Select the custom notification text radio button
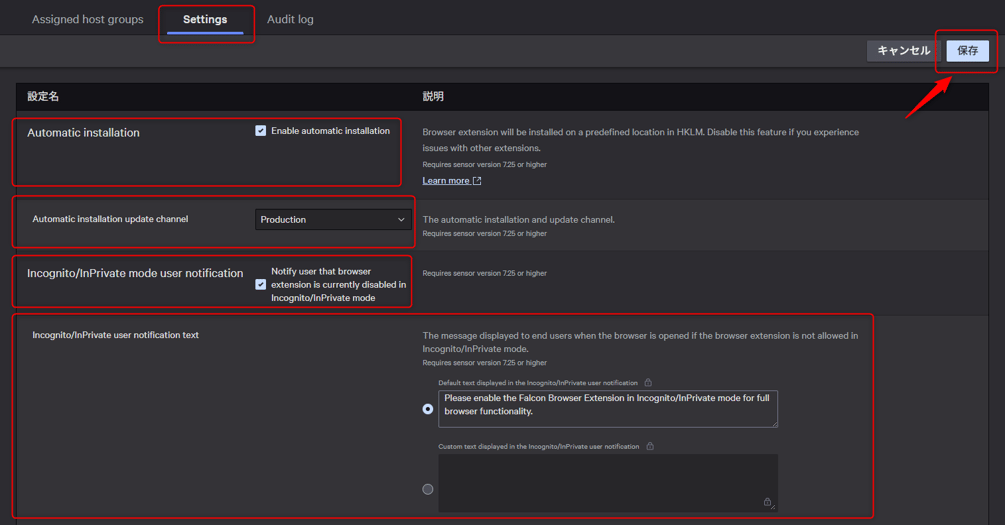 click(x=428, y=489)
